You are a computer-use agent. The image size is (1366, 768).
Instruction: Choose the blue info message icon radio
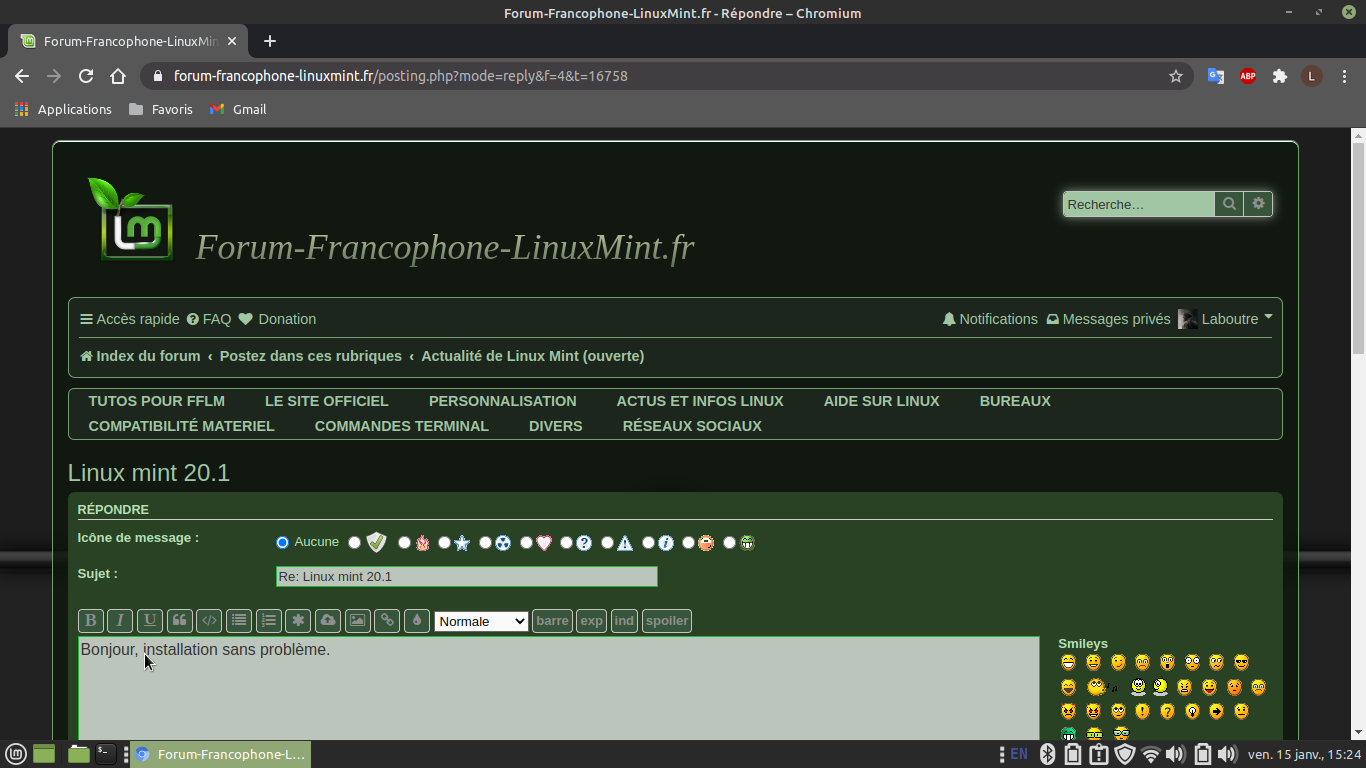click(x=648, y=543)
